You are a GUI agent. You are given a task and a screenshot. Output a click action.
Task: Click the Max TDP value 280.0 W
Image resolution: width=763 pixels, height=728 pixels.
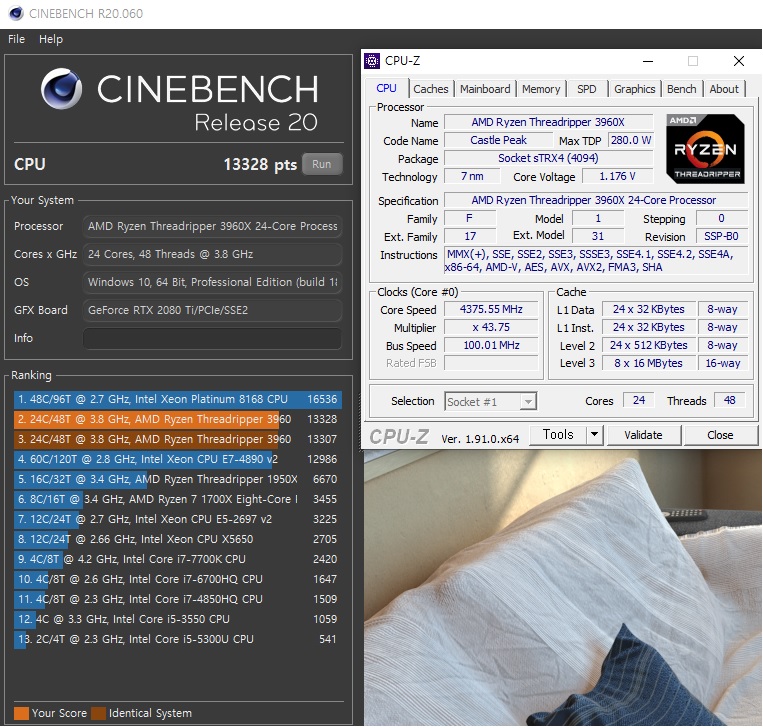(631, 140)
